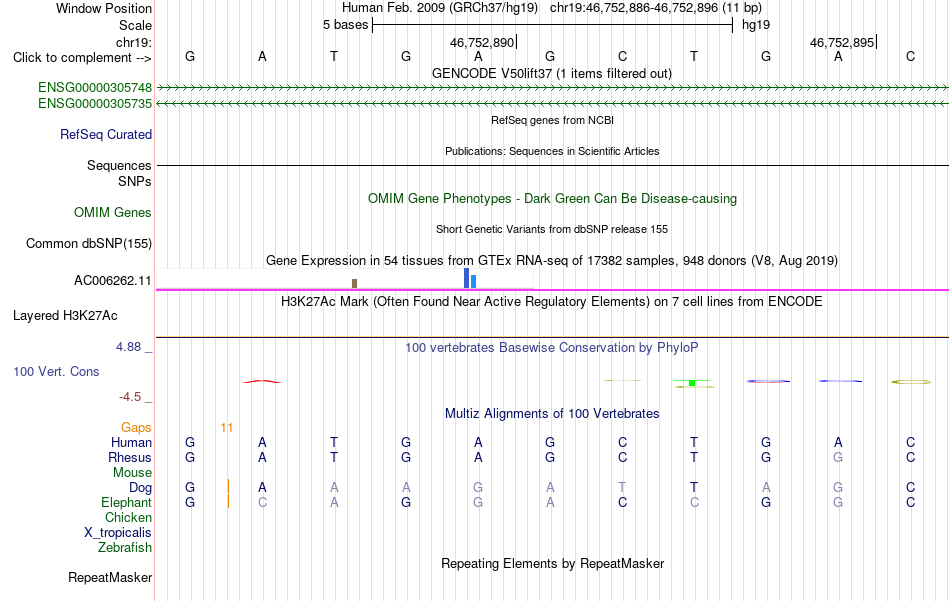Select the ENSG00000305748 gene label

point(95,88)
